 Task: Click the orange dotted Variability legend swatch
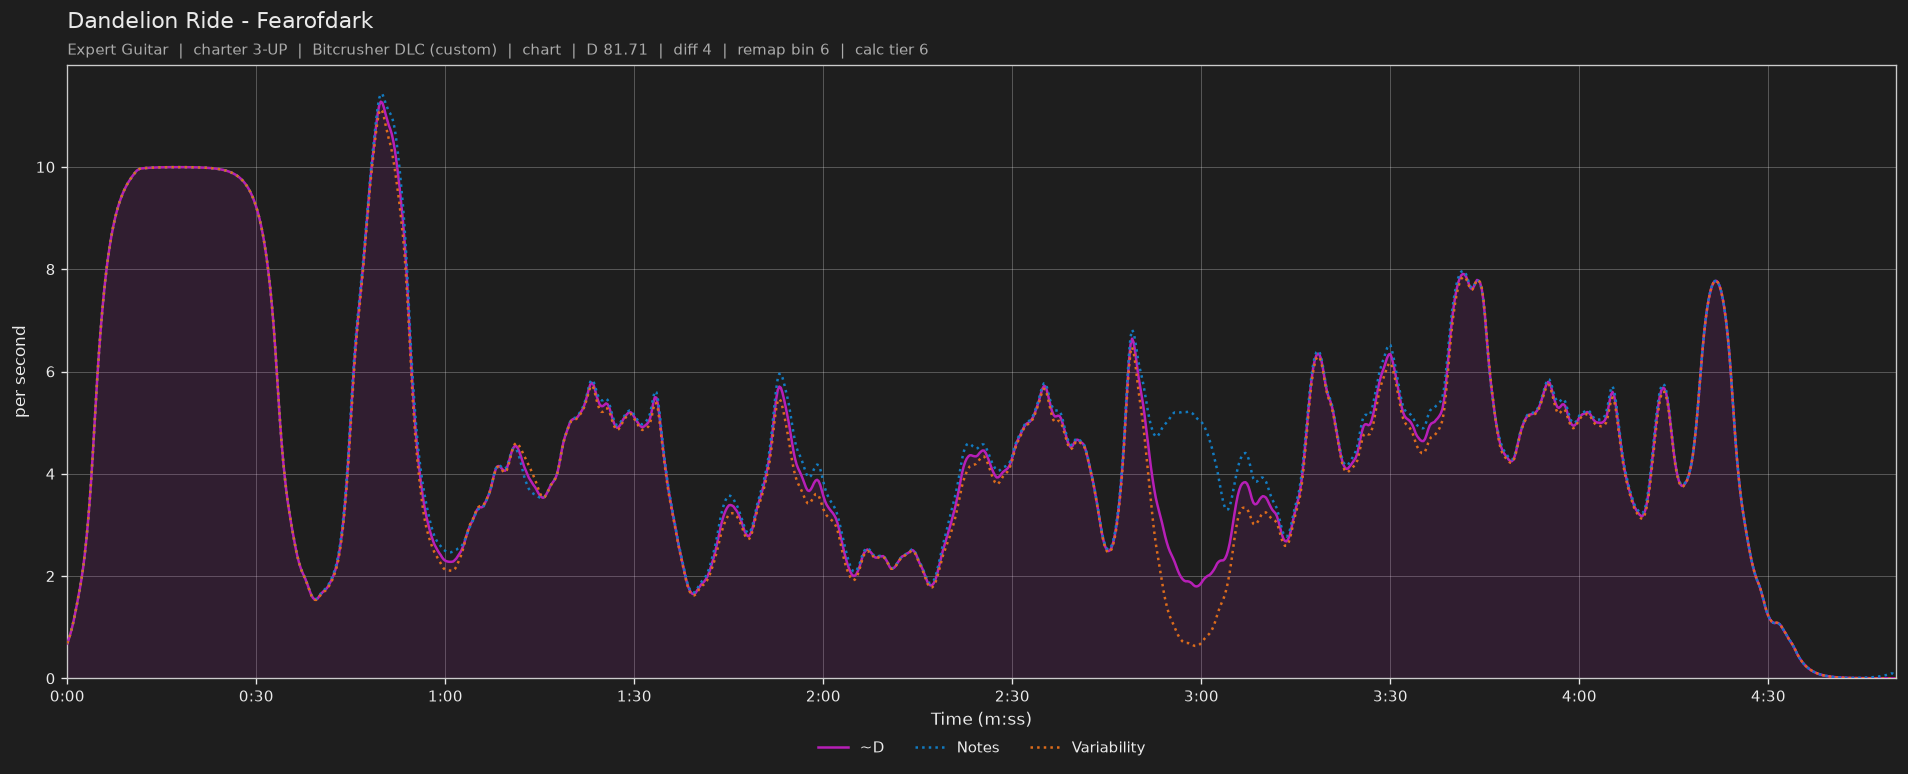(x=1045, y=748)
